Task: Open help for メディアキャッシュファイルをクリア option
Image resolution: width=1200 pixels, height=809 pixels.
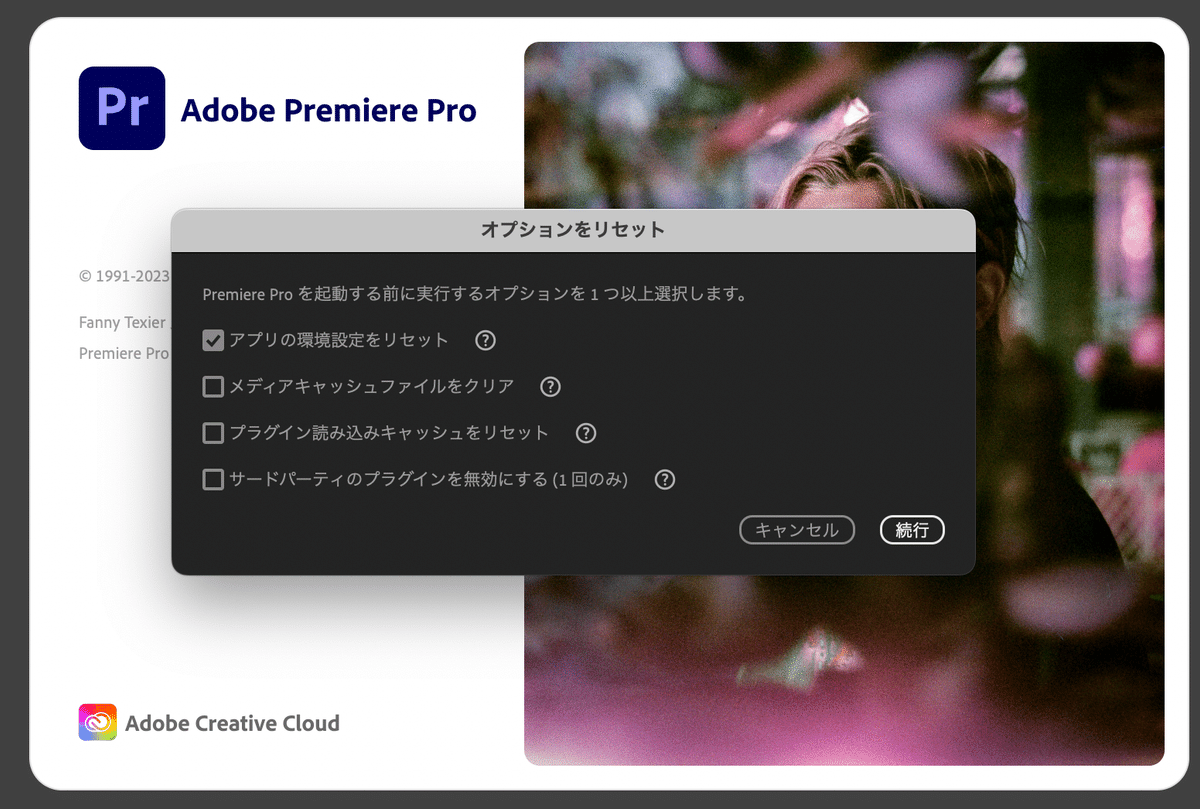Action: (550, 386)
